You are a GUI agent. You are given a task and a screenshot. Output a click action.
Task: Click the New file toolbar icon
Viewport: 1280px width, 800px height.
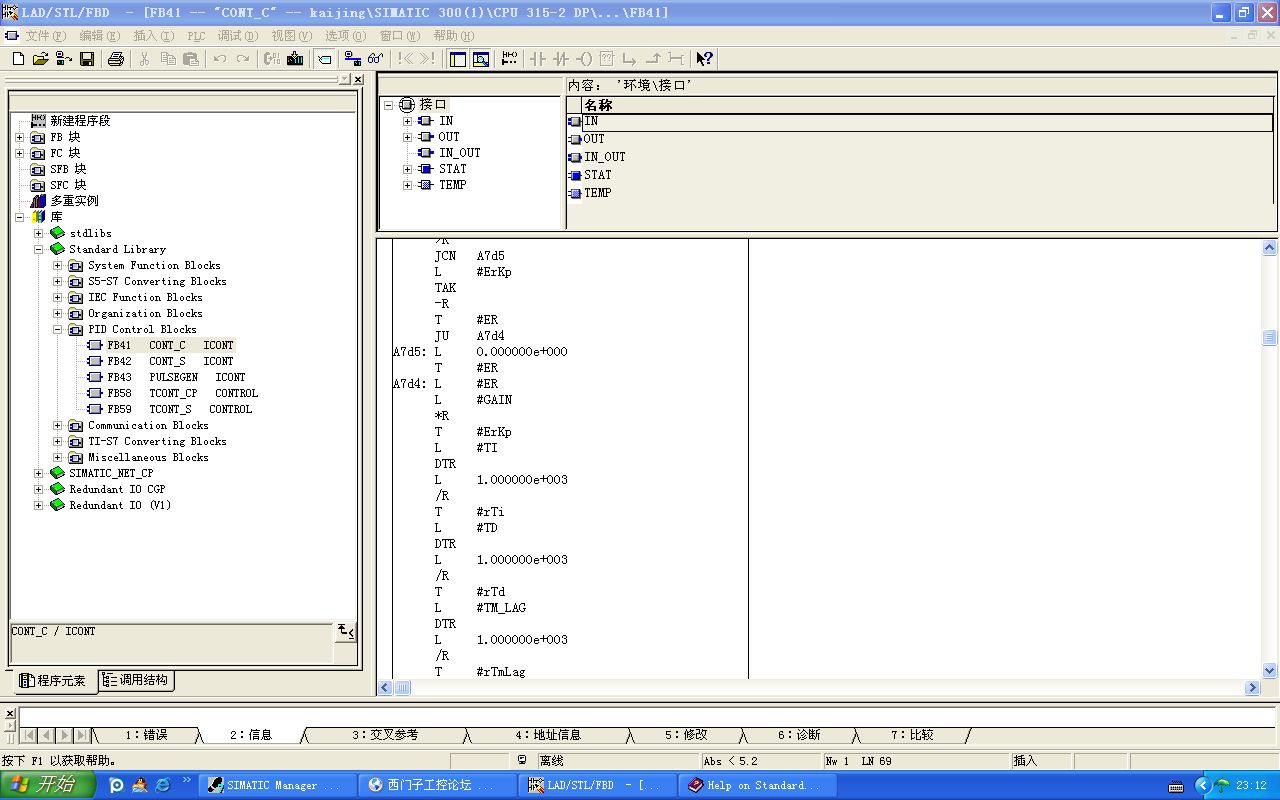(18, 59)
